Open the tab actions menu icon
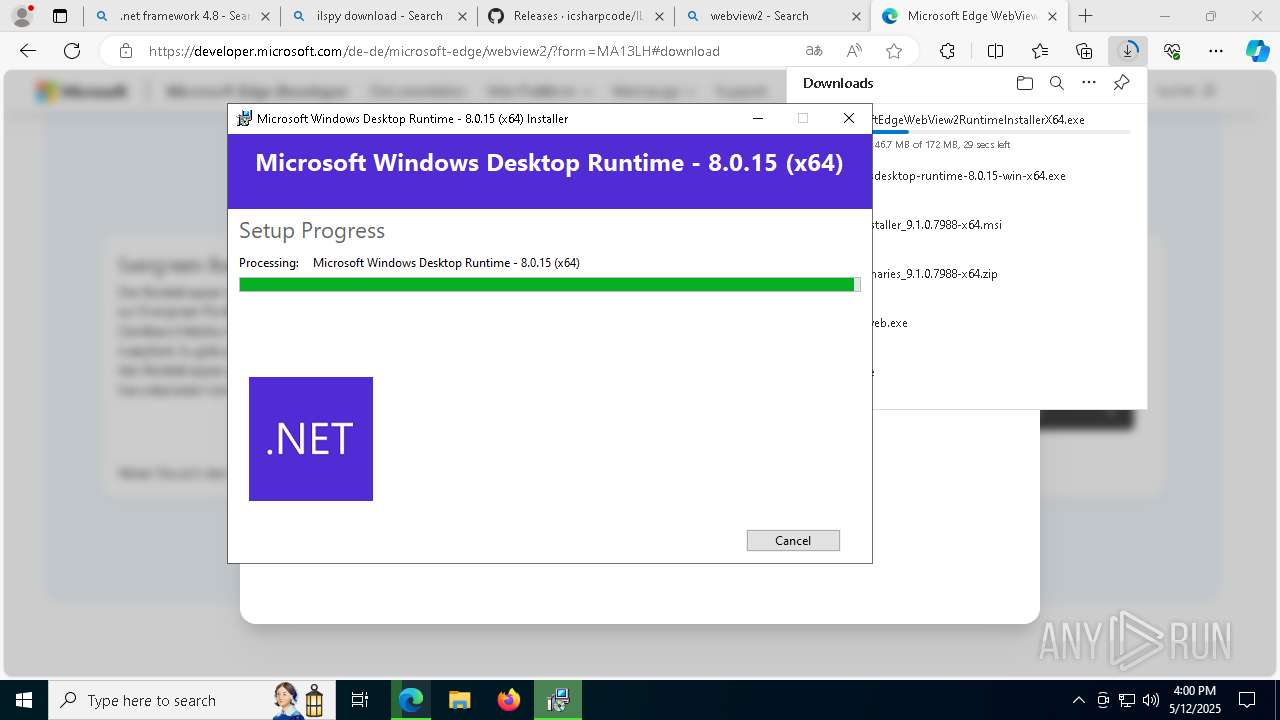Image resolution: width=1280 pixels, height=720 pixels. (x=60, y=16)
